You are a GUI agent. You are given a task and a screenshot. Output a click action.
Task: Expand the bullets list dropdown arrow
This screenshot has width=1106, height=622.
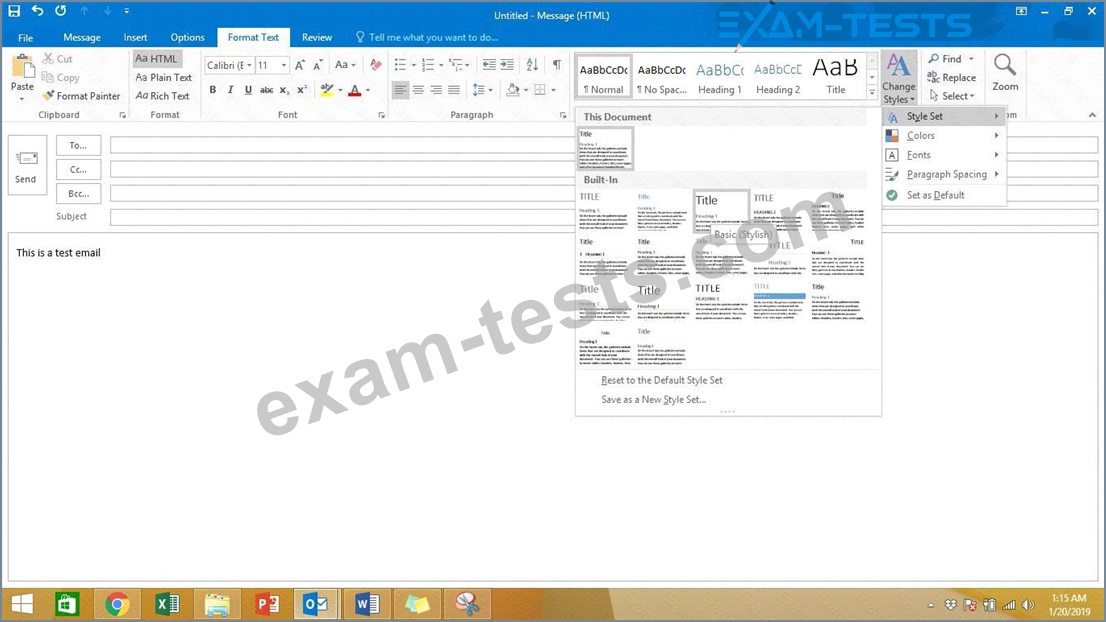coord(414,66)
